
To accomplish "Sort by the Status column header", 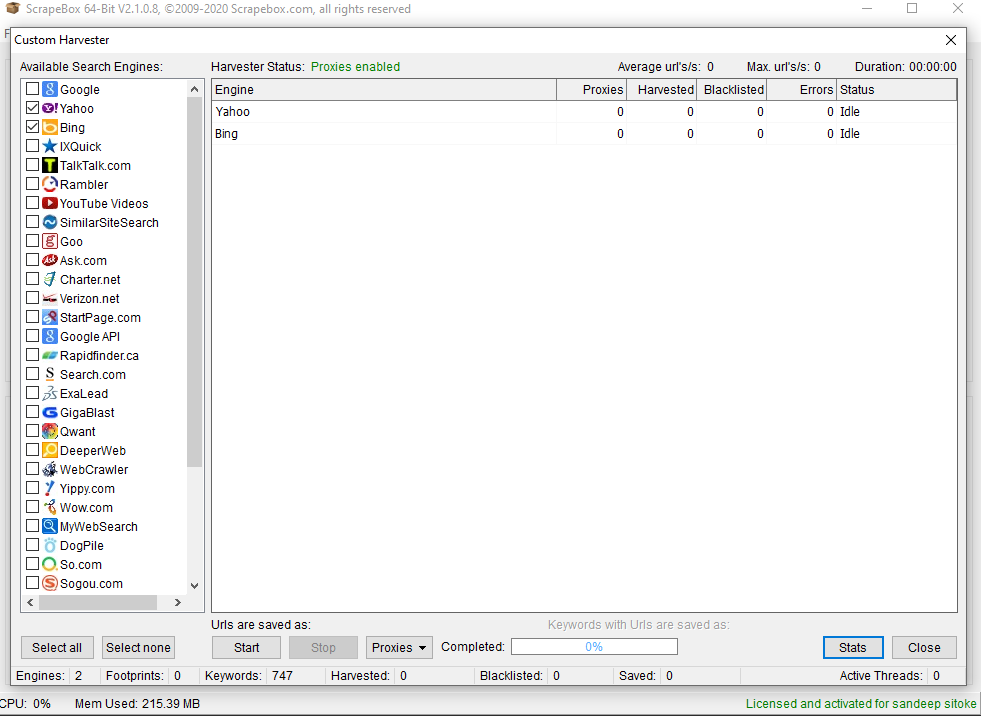I will [x=897, y=90].
